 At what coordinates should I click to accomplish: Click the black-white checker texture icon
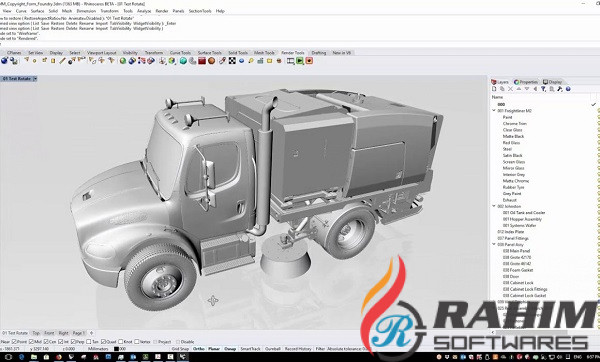pyautogui.click(x=232, y=60)
